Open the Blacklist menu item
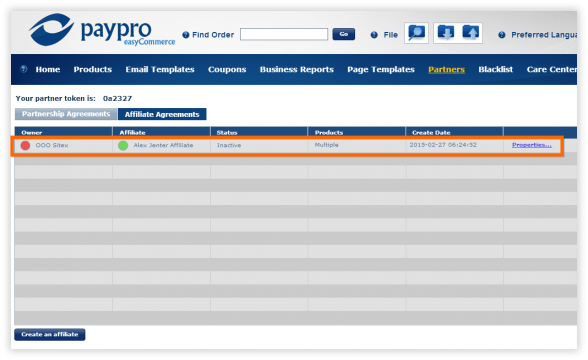 coord(495,69)
